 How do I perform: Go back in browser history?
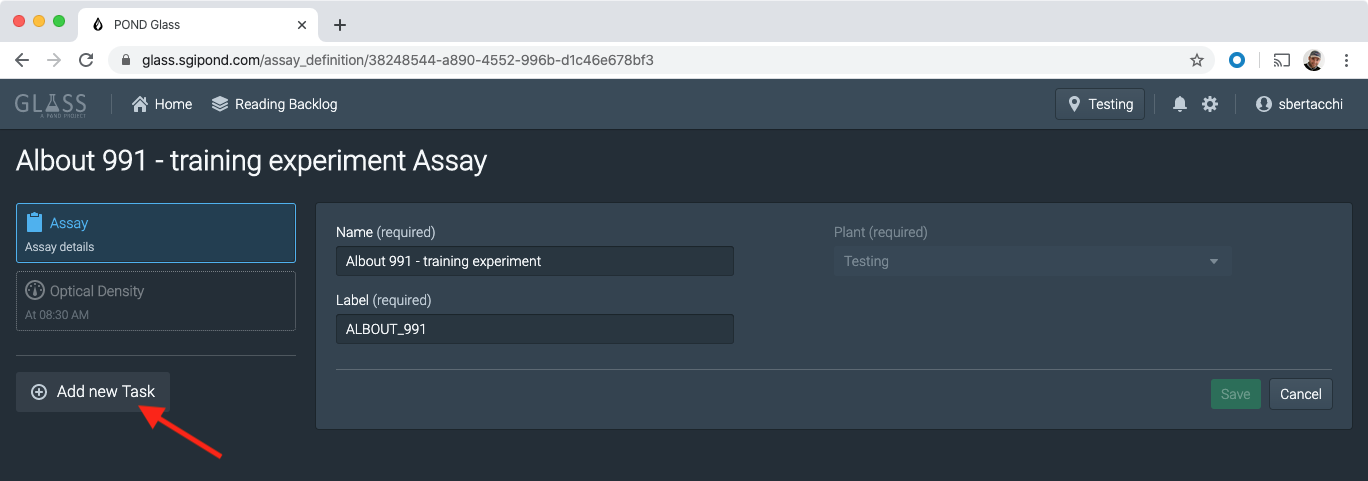click(22, 60)
